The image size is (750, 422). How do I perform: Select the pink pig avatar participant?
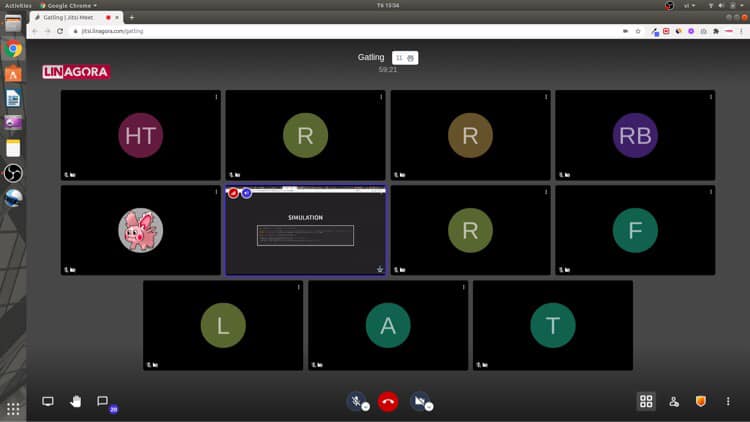pyautogui.click(x=141, y=230)
